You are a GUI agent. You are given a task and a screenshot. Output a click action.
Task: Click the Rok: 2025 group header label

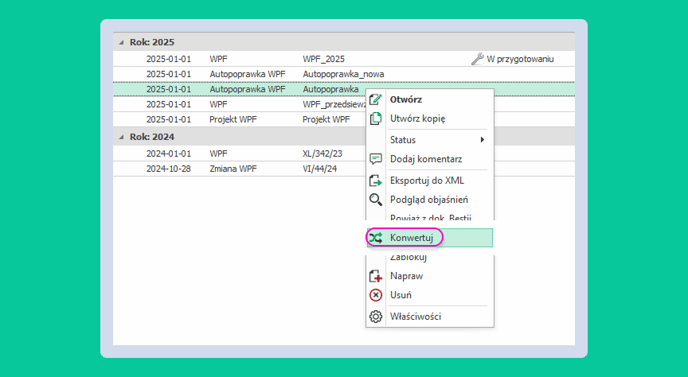click(x=152, y=43)
